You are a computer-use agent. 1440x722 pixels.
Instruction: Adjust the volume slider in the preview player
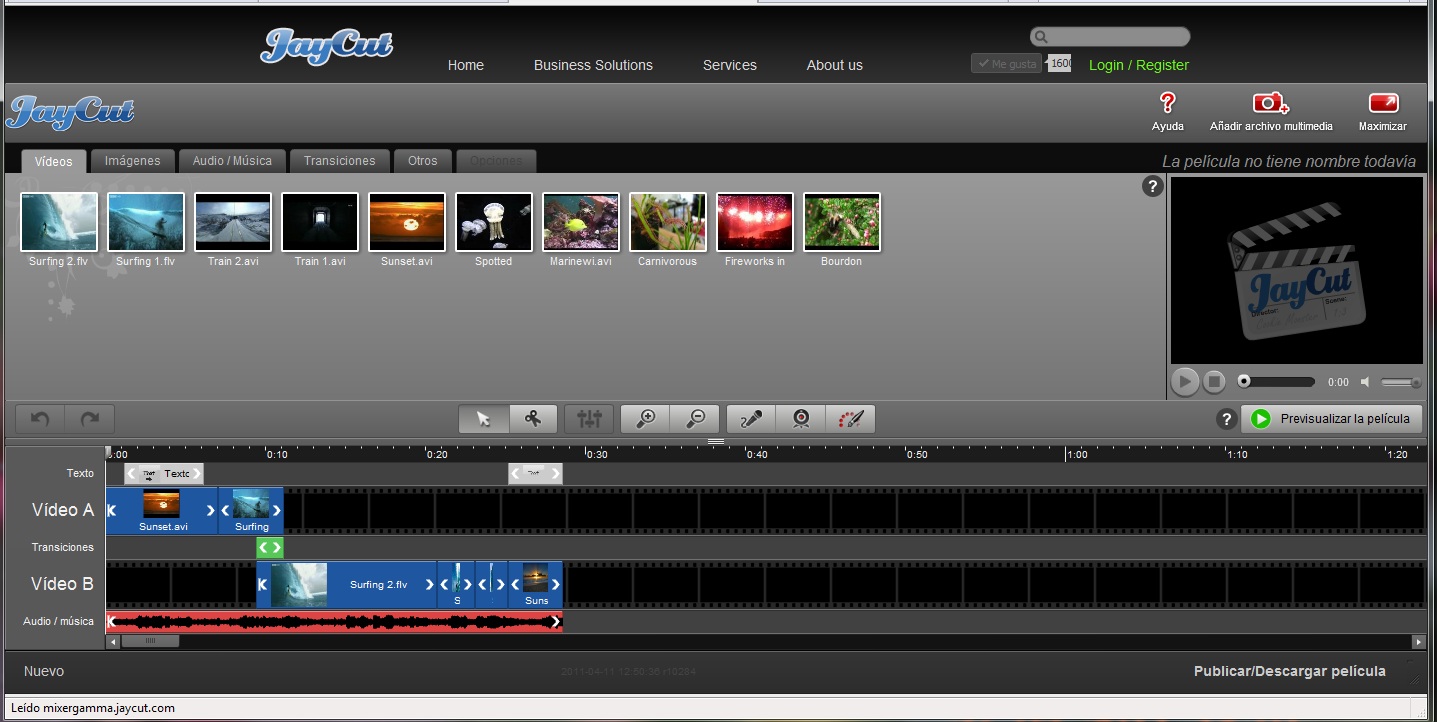1399,381
